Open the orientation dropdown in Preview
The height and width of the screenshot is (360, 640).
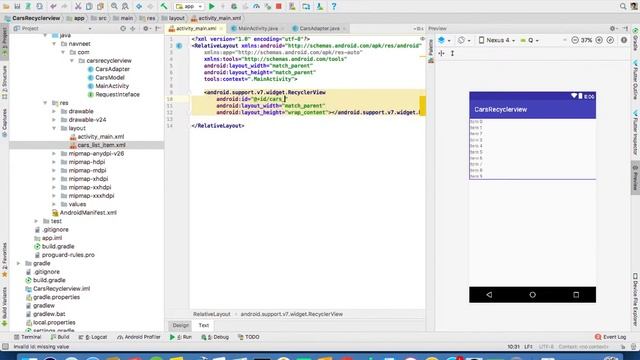[464, 40]
